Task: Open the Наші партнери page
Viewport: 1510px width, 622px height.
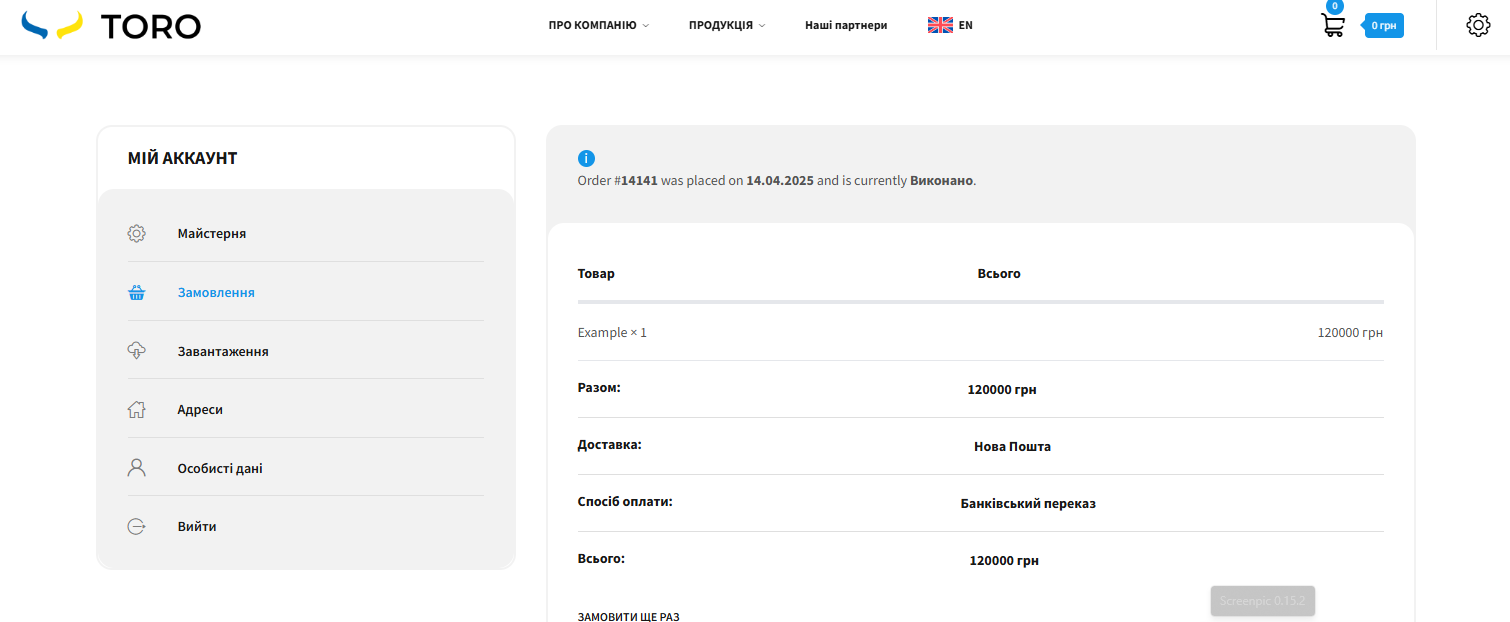Action: (x=846, y=25)
